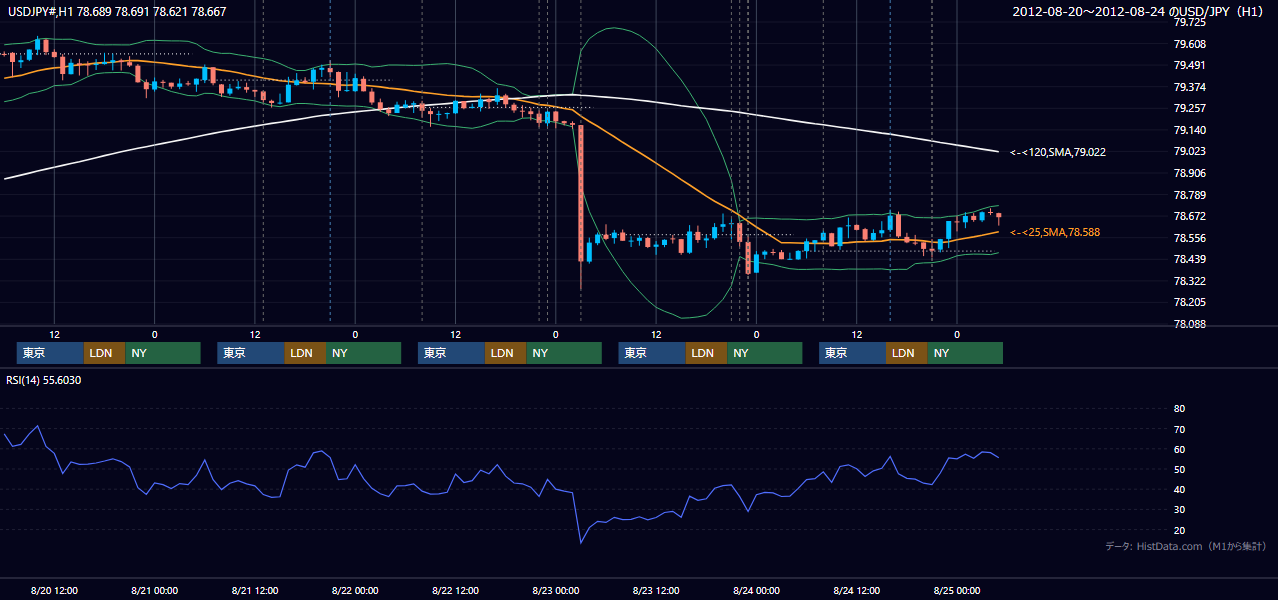Click the 8/24 00:00 date label
Screen dimensions: 1278x600
(756, 591)
